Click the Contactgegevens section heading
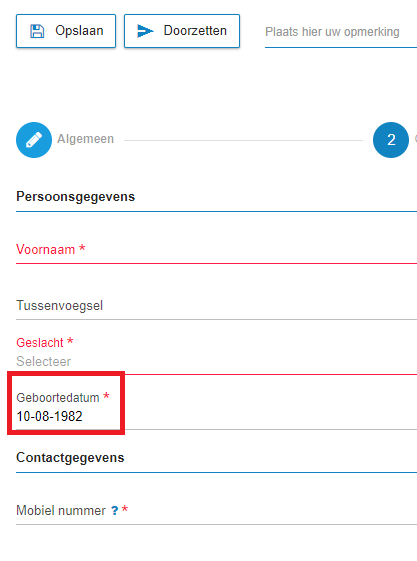Screen dimensions: 417x561 (x=70, y=458)
